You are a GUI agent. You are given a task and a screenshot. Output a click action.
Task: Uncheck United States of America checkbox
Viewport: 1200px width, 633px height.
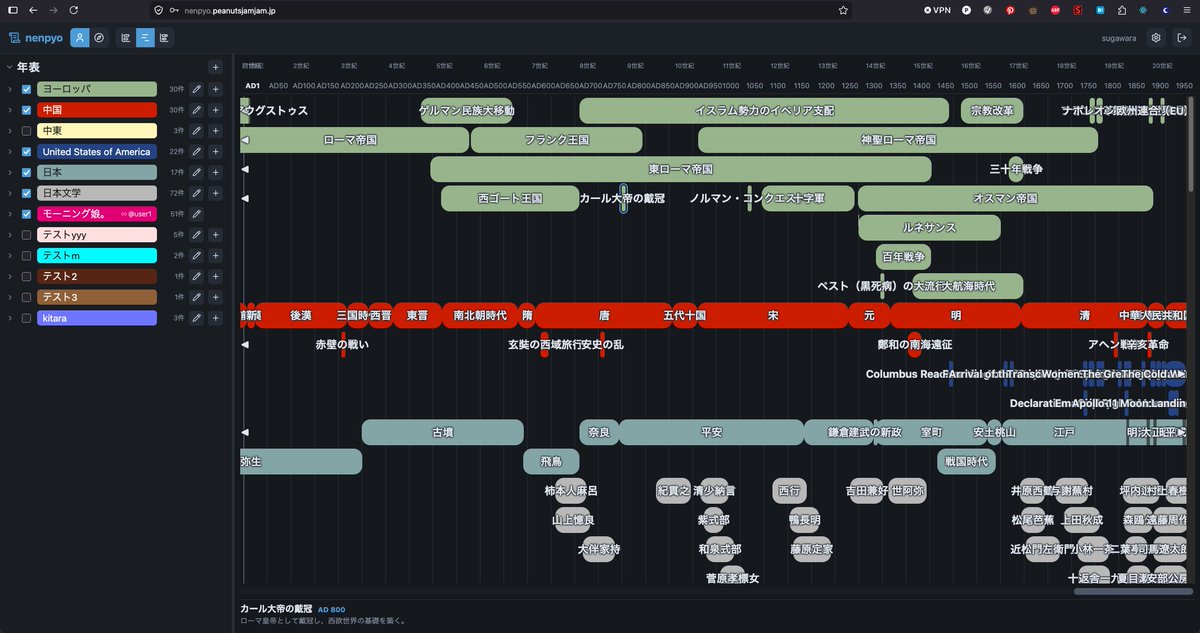pos(27,152)
